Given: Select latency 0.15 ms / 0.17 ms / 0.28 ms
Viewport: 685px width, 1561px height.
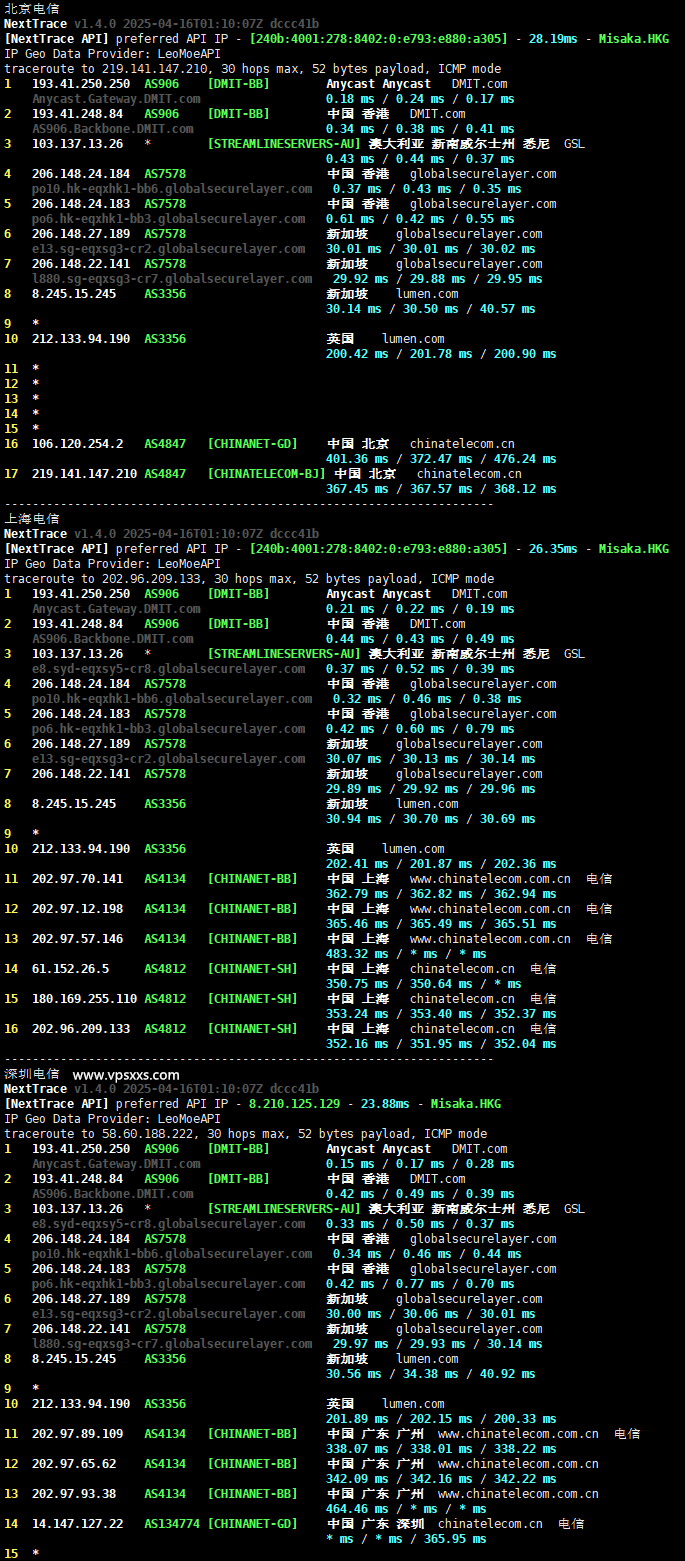Looking at the screenshot, I should (x=420, y=1164).
